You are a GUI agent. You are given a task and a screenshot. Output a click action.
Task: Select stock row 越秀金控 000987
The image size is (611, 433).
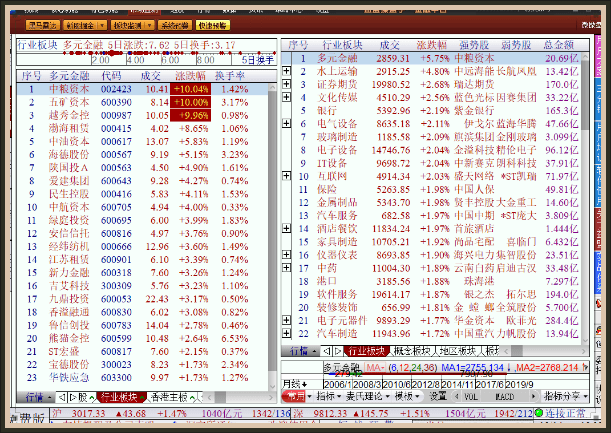click(x=142, y=115)
